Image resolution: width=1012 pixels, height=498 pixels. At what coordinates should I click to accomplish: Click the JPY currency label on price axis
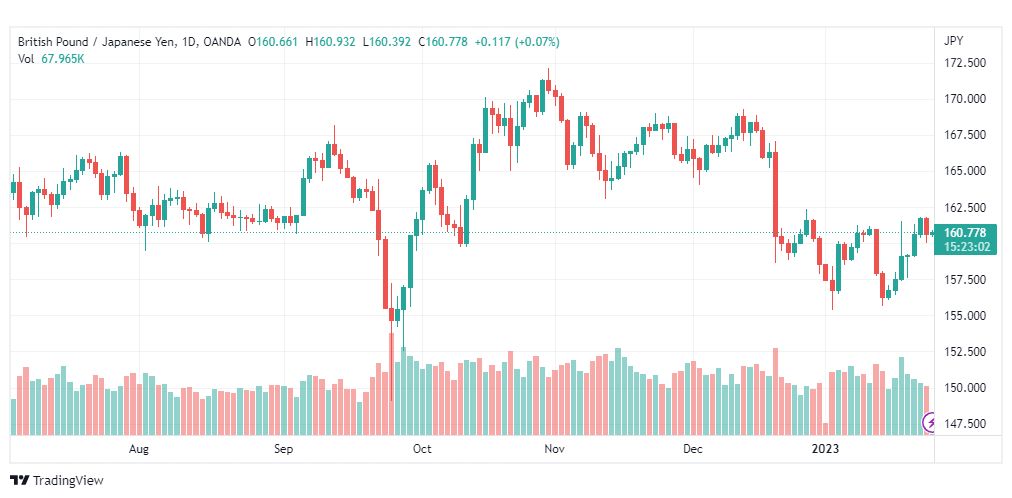953,41
